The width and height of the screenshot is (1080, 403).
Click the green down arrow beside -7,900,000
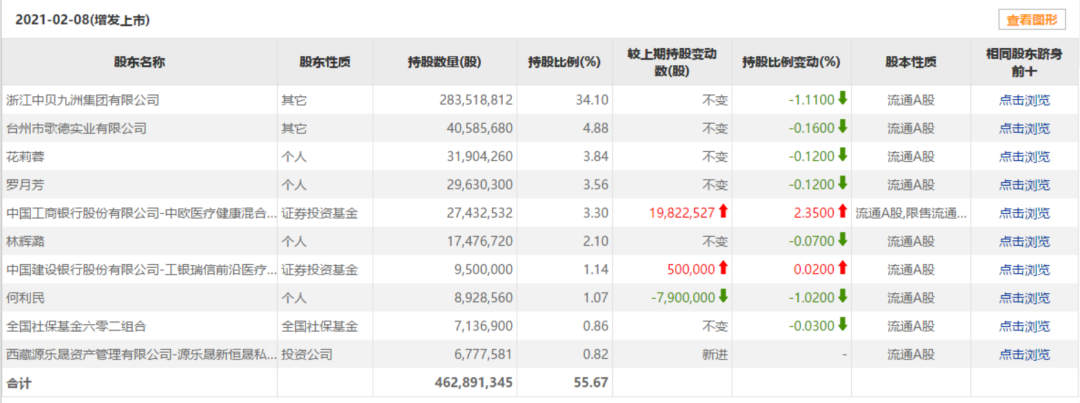[x=723, y=297]
